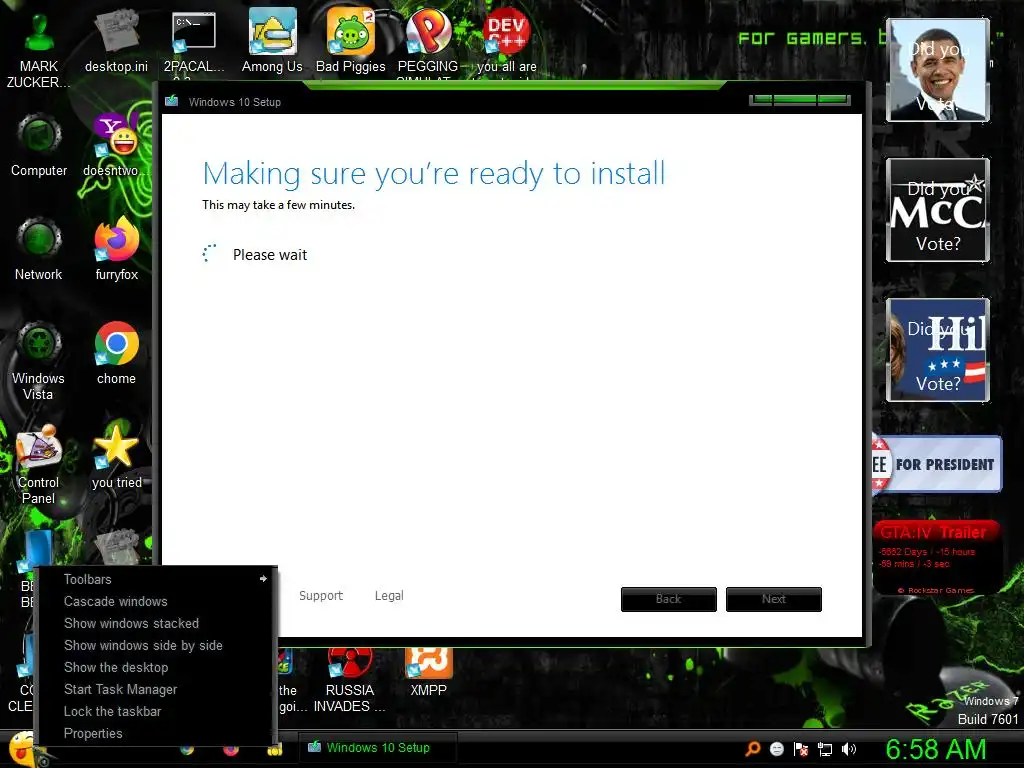Open the RUSSIA INVADES desktop shortcut
This screenshot has height=768, width=1024.
coord(349,680)
